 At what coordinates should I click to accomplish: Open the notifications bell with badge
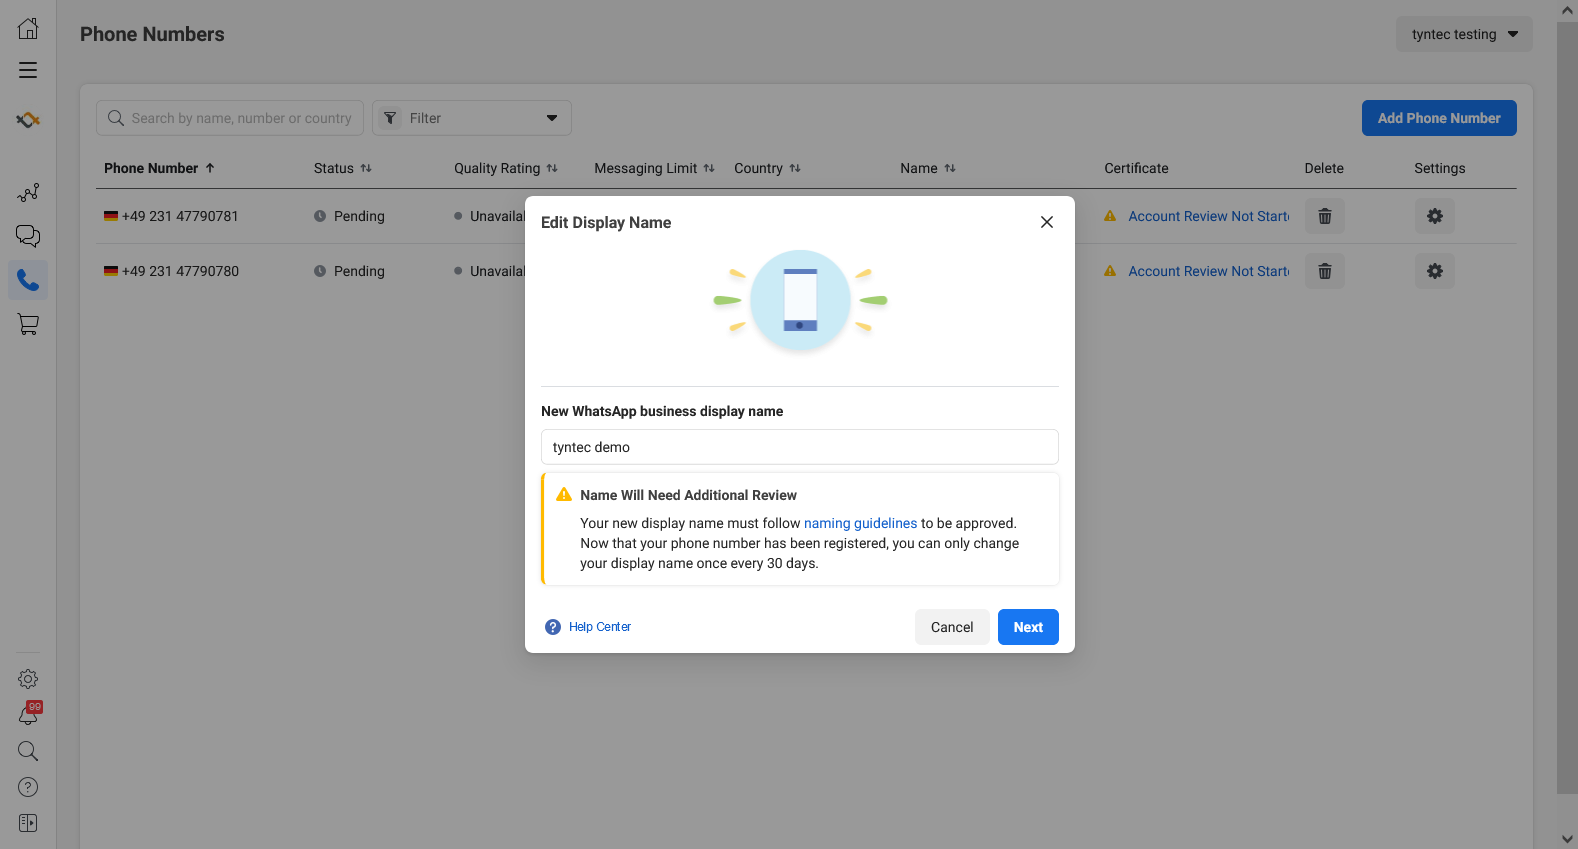(x=28, y=714)
